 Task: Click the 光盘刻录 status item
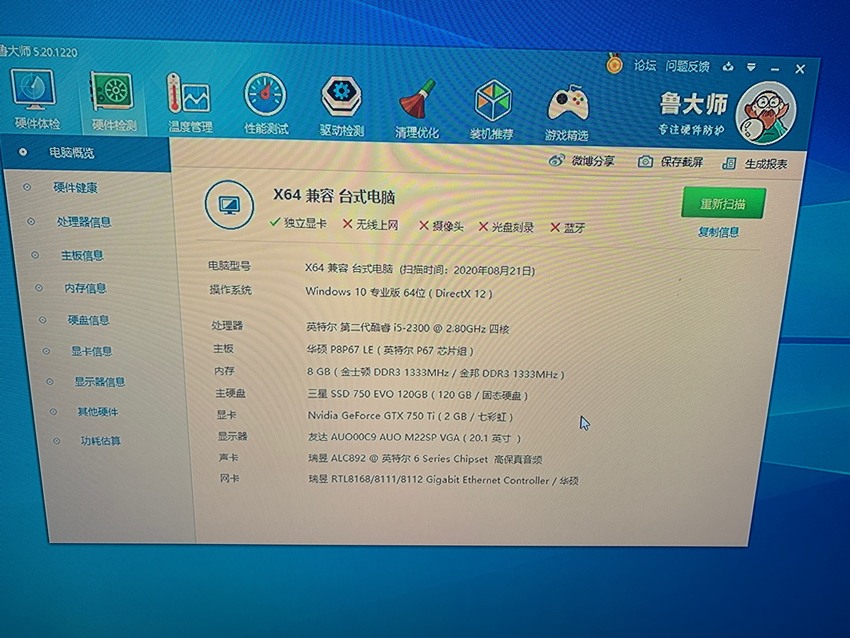pyautogui.click(x=506, y=227)
